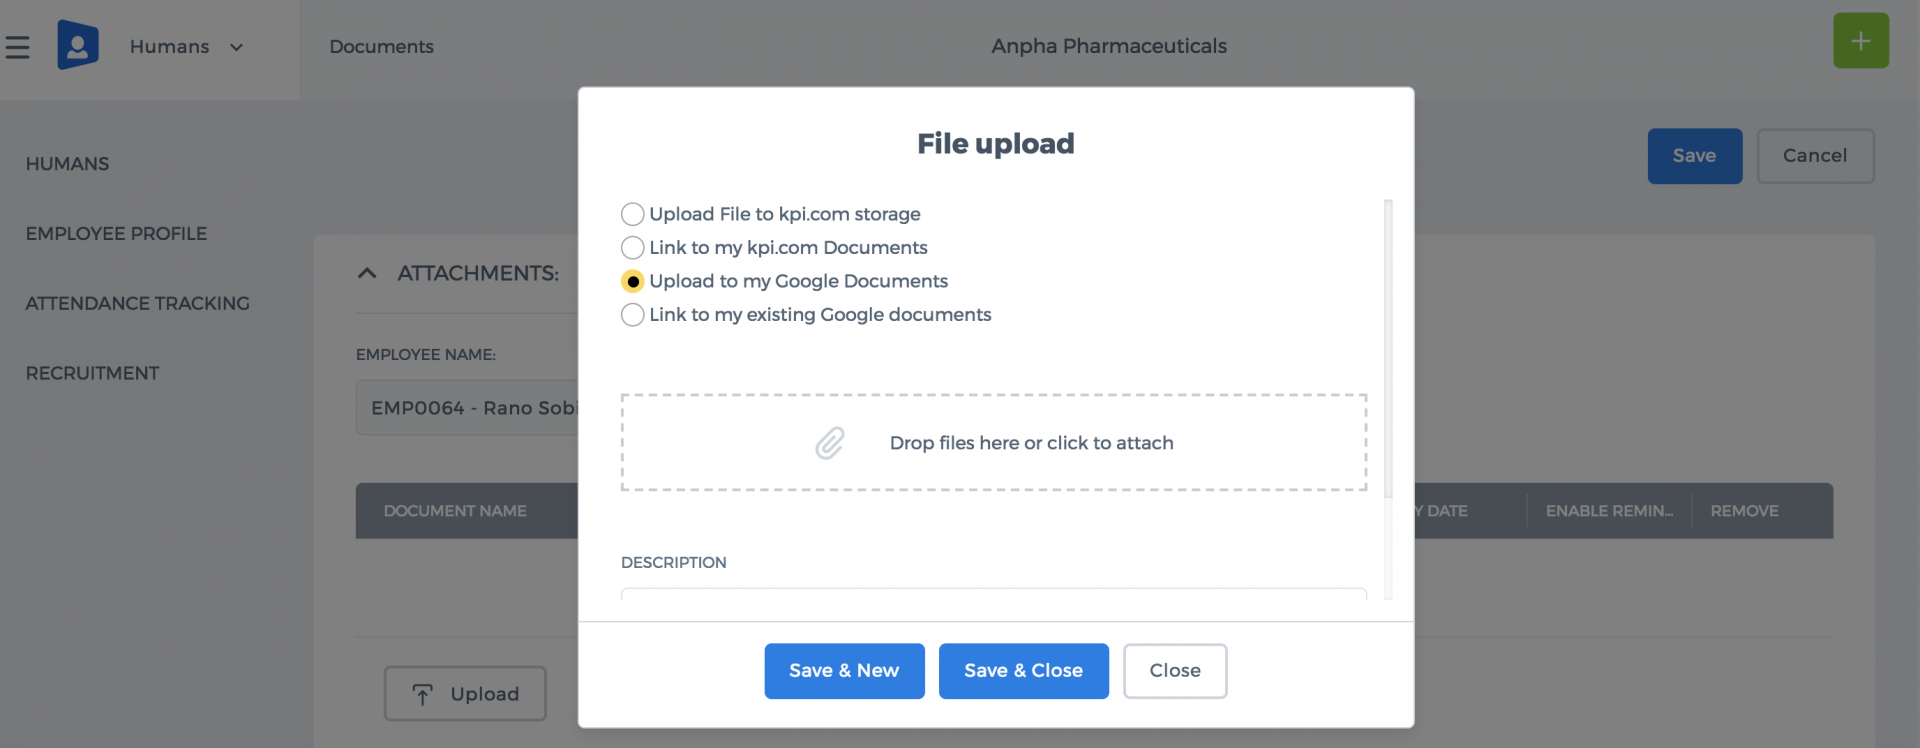This screenshot has height=748, width=1920.
Task: Open the hamburger menu icon
Action: pos(17,47)
